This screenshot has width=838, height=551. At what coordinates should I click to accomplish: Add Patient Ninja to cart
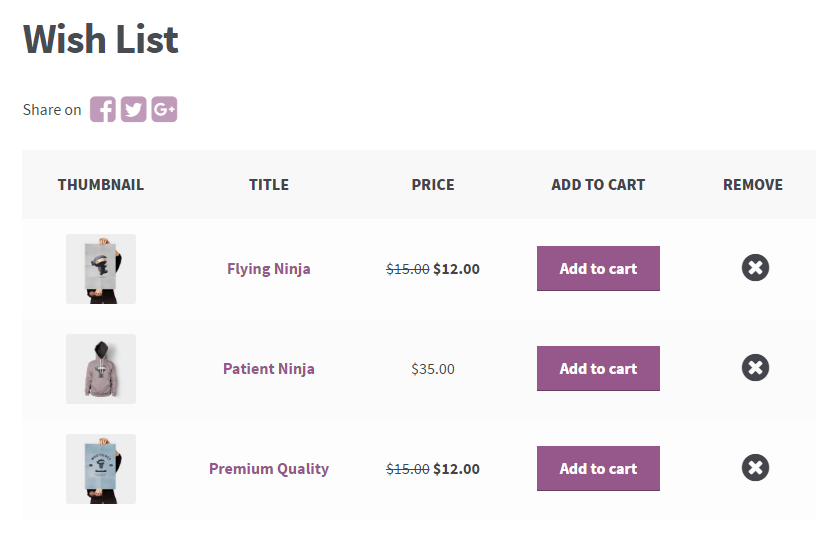pyautogui.click(x=598, y=368)
